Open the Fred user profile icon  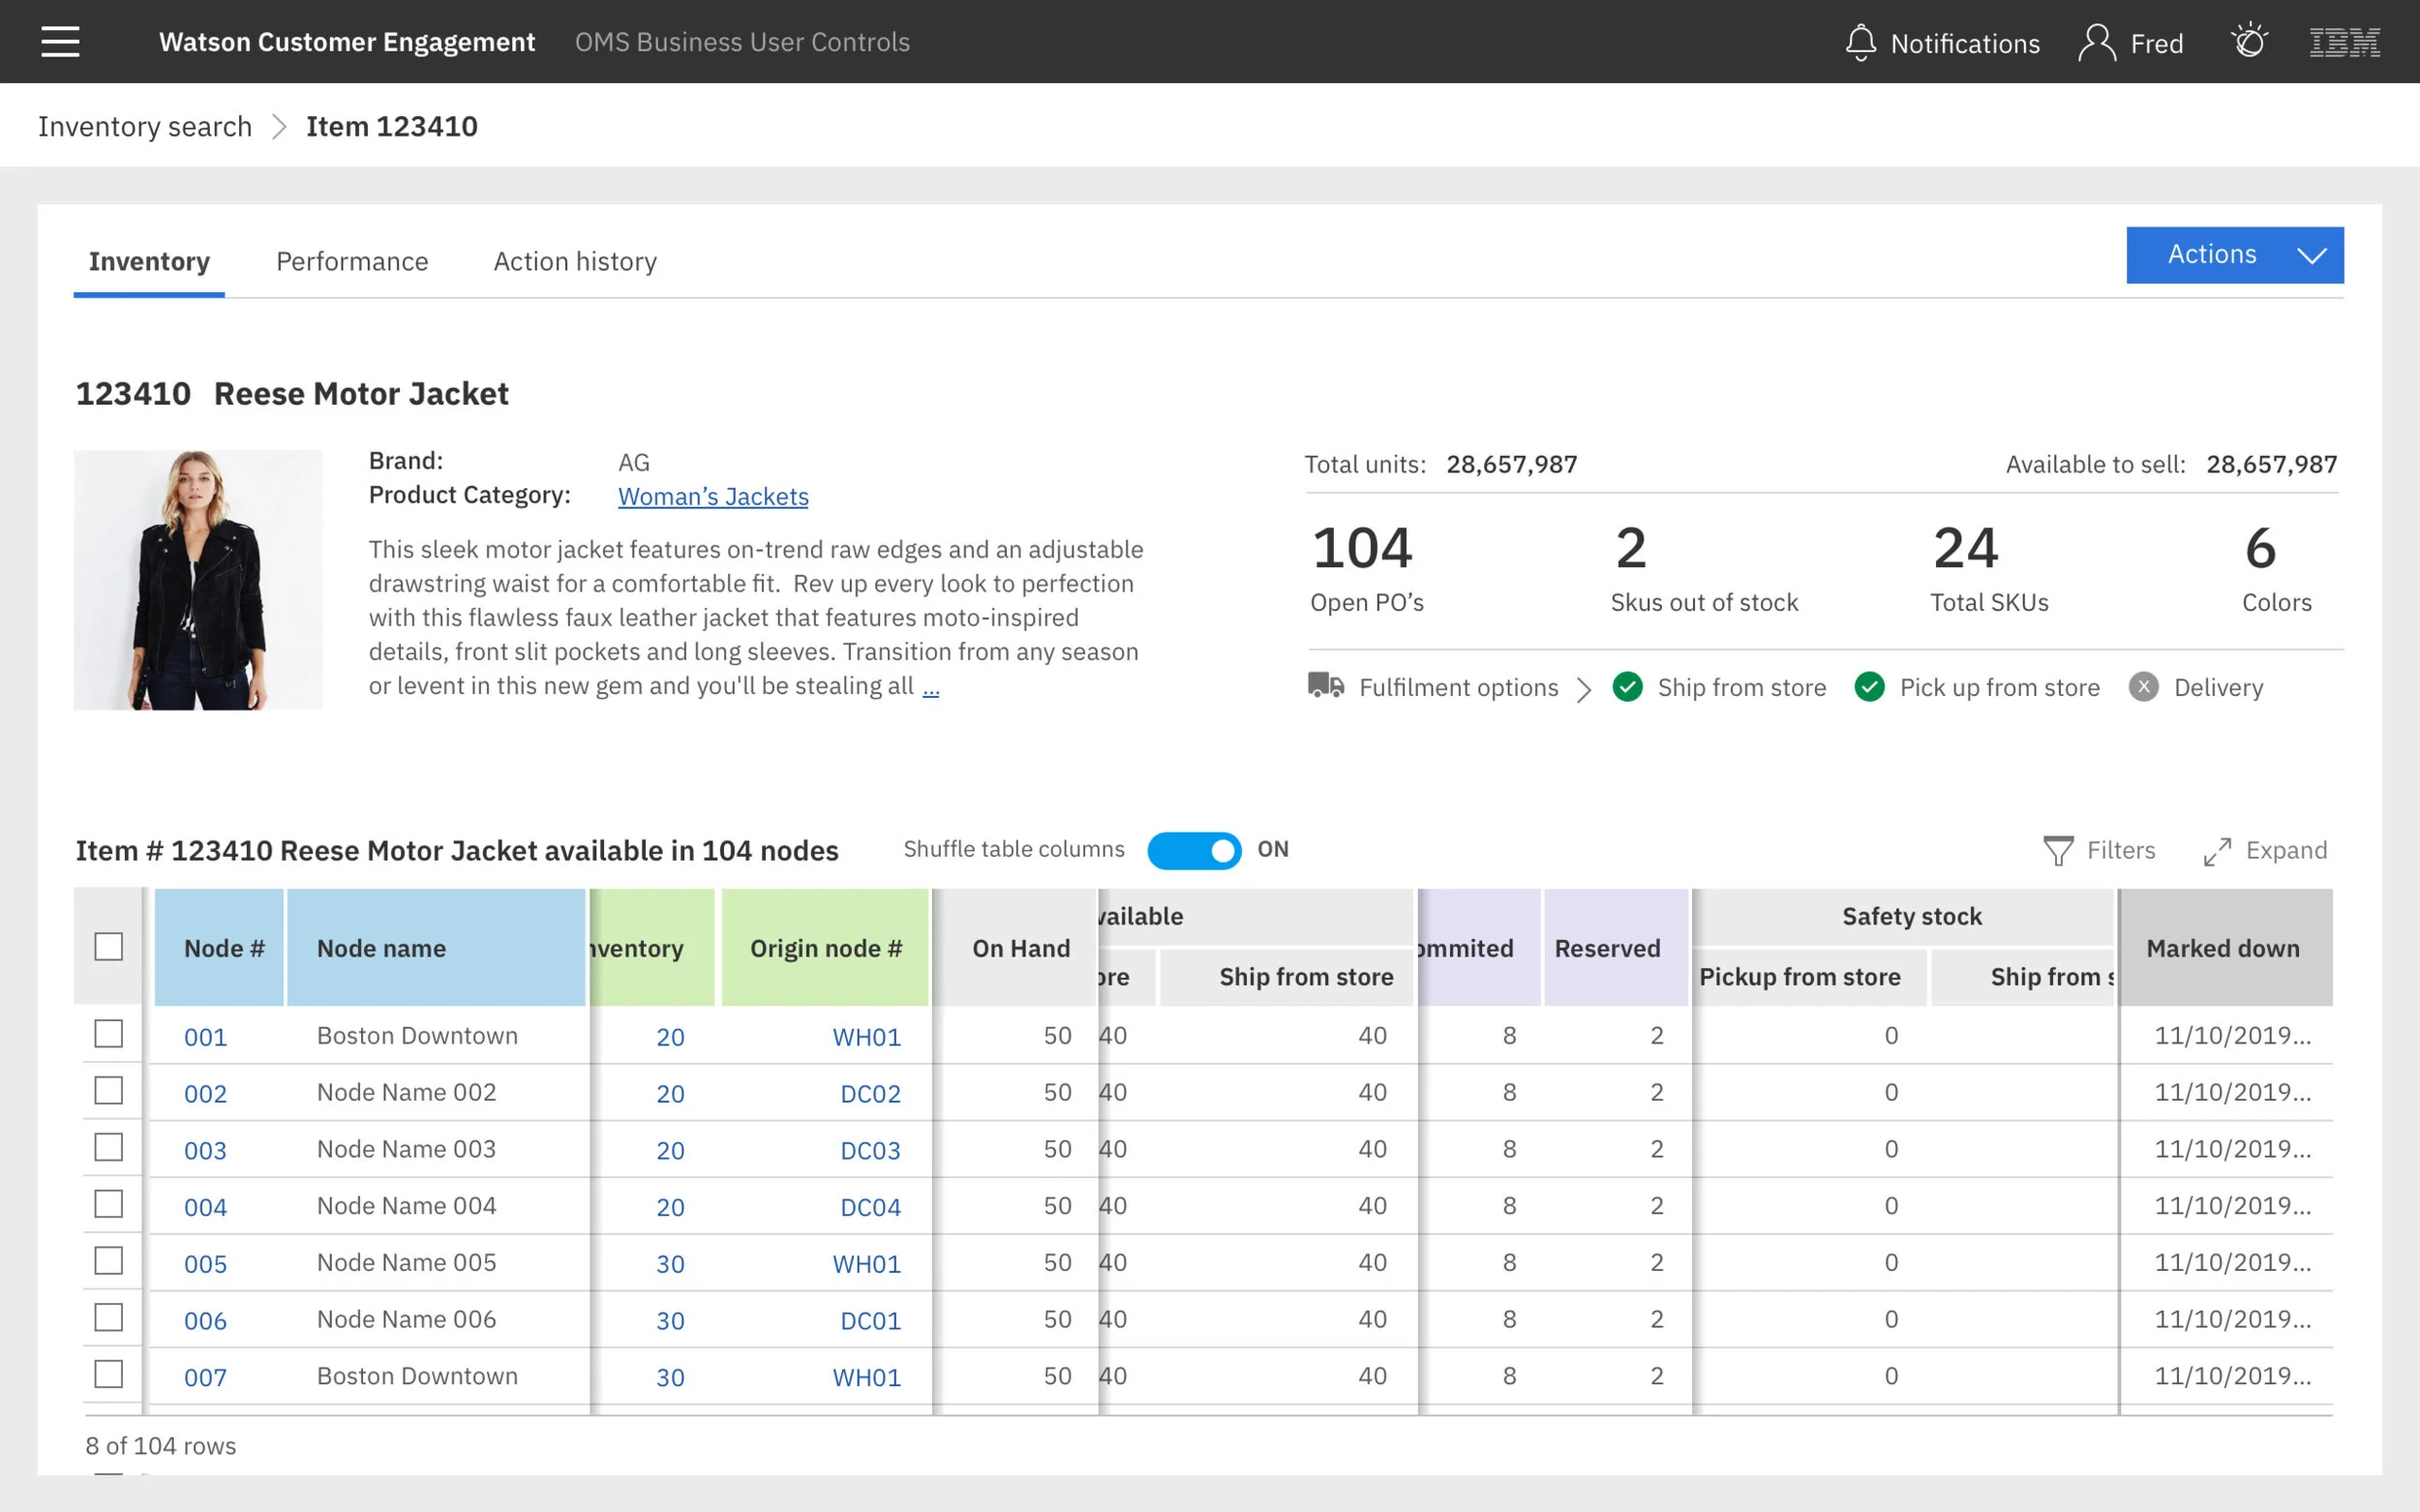(2096, 43)
